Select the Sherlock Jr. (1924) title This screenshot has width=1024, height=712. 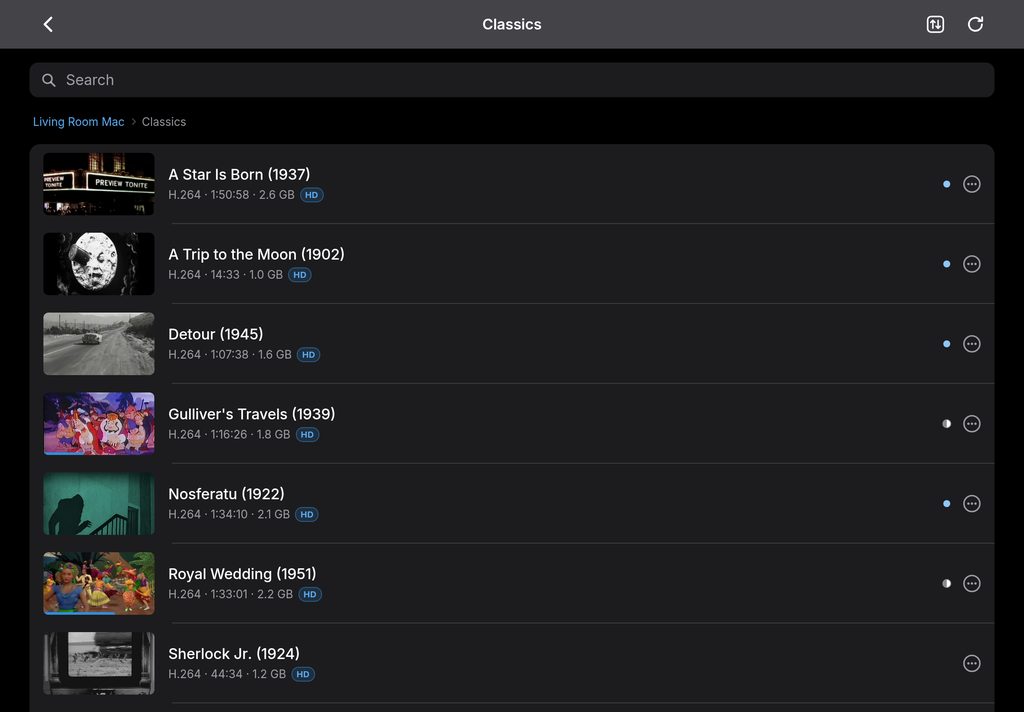pyautogui.click(x=234, y=654)
